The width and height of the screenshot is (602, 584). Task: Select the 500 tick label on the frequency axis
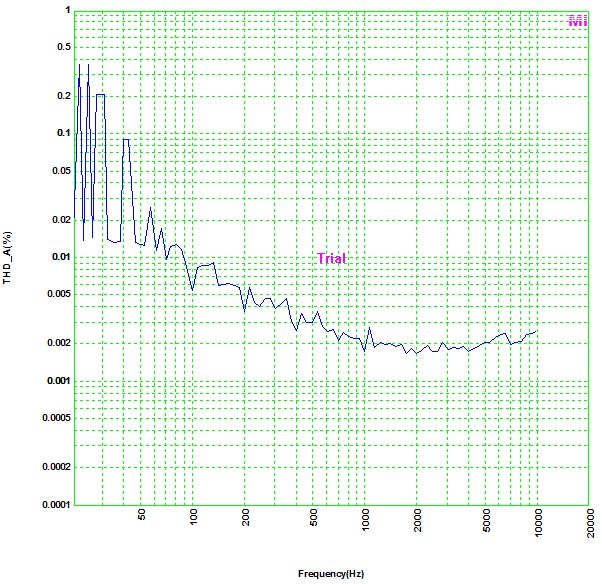pyautogui.click(x=315, y=519)
